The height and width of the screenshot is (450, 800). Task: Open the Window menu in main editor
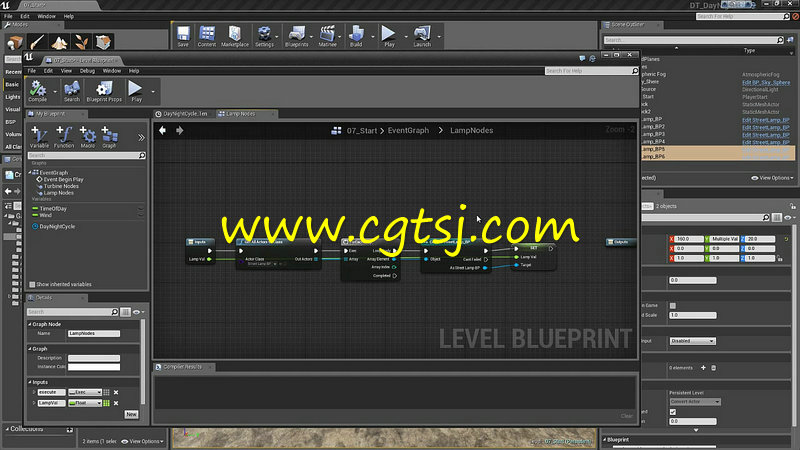coord(46,16)
